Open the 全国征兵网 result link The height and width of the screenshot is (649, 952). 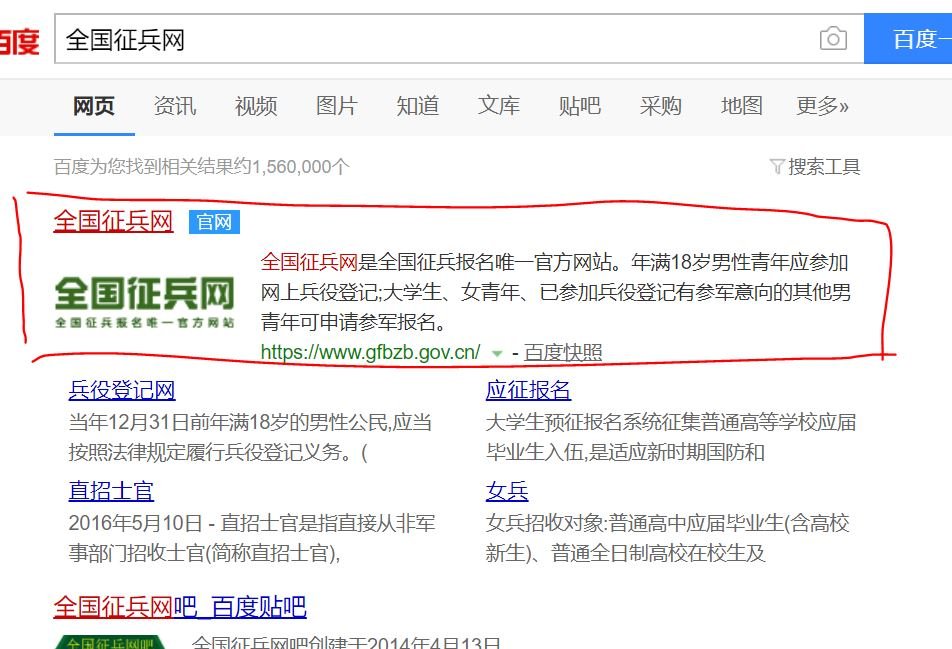(113, 222)
